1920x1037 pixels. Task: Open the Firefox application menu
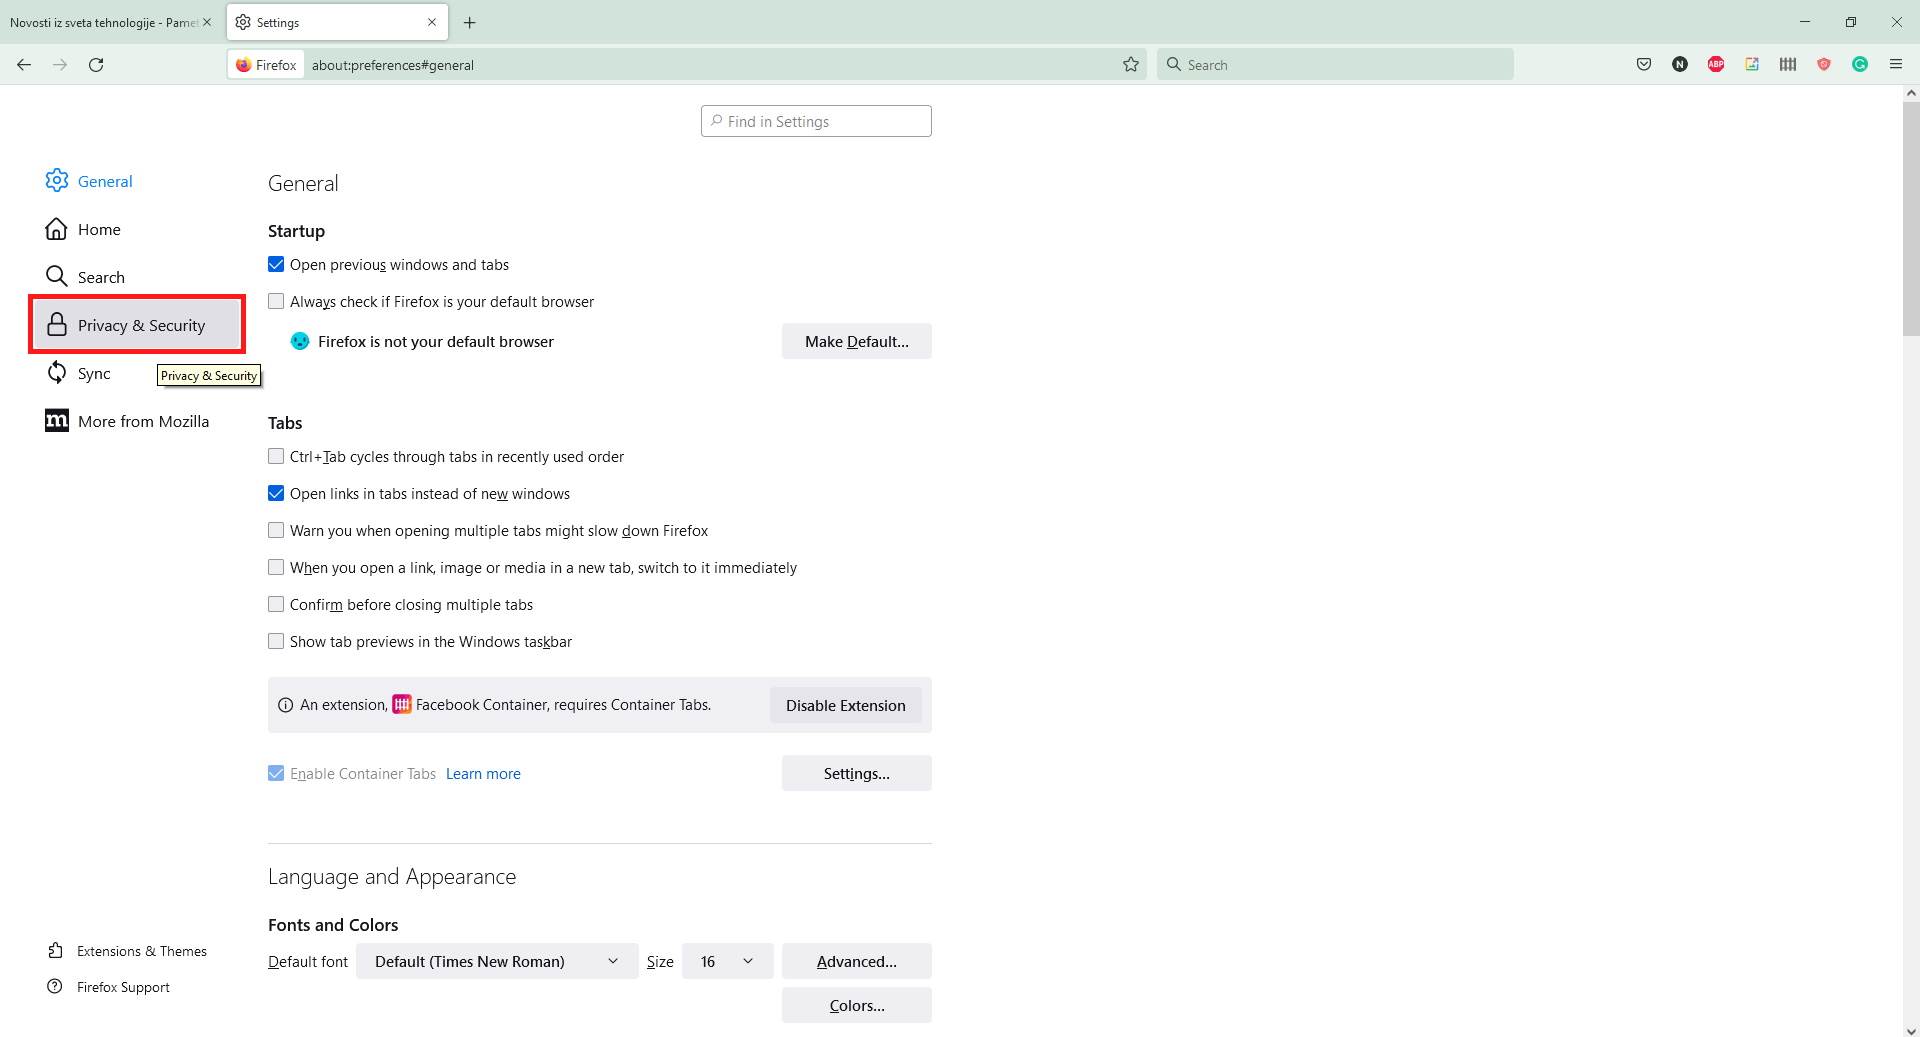pos(1896,64)
